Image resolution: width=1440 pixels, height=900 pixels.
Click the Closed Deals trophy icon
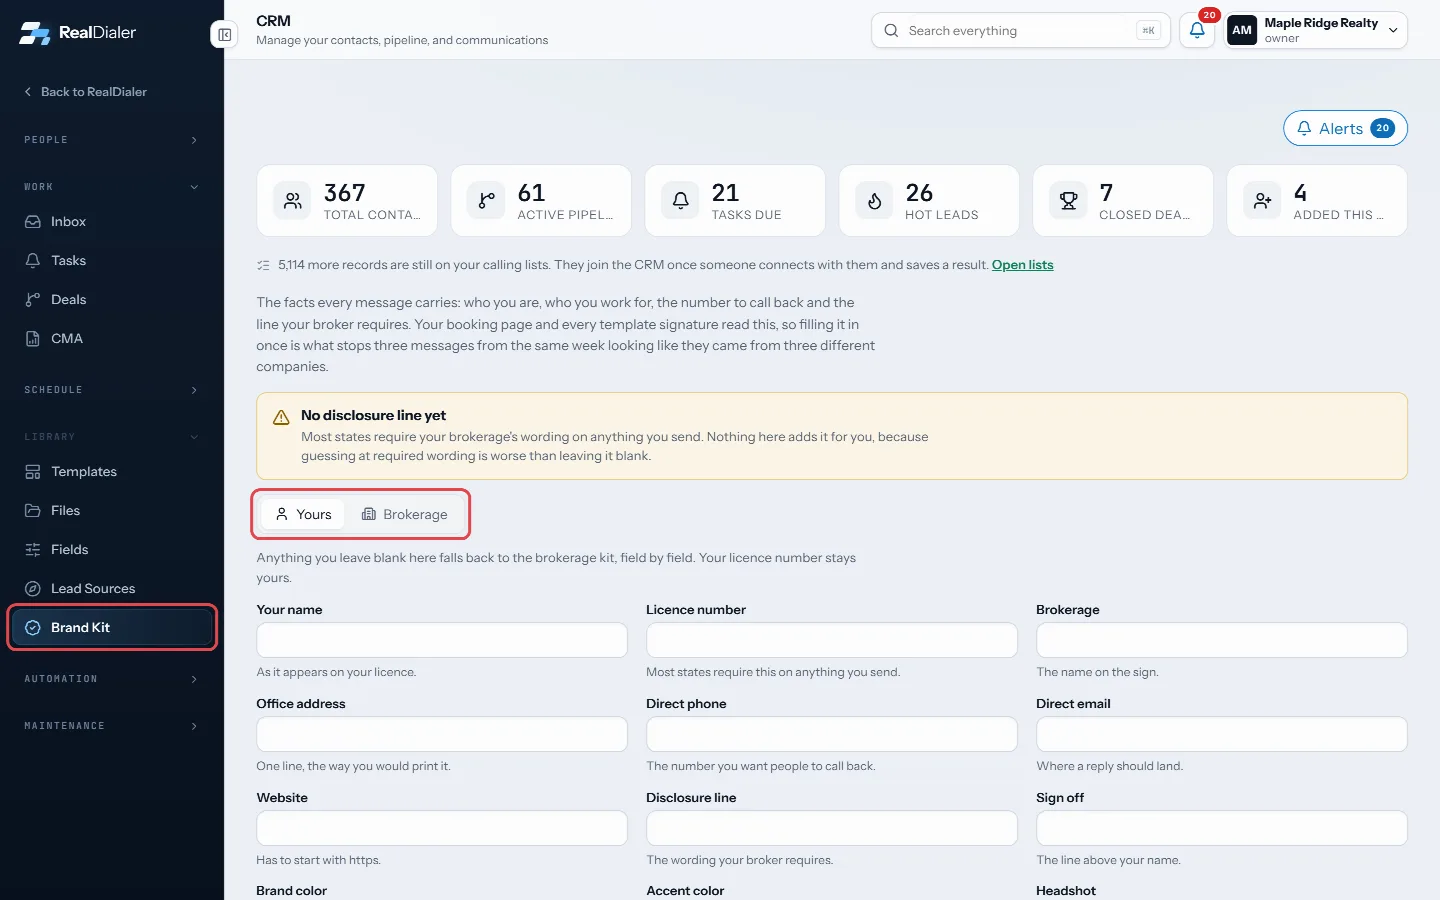click(x=1068, y=201)
